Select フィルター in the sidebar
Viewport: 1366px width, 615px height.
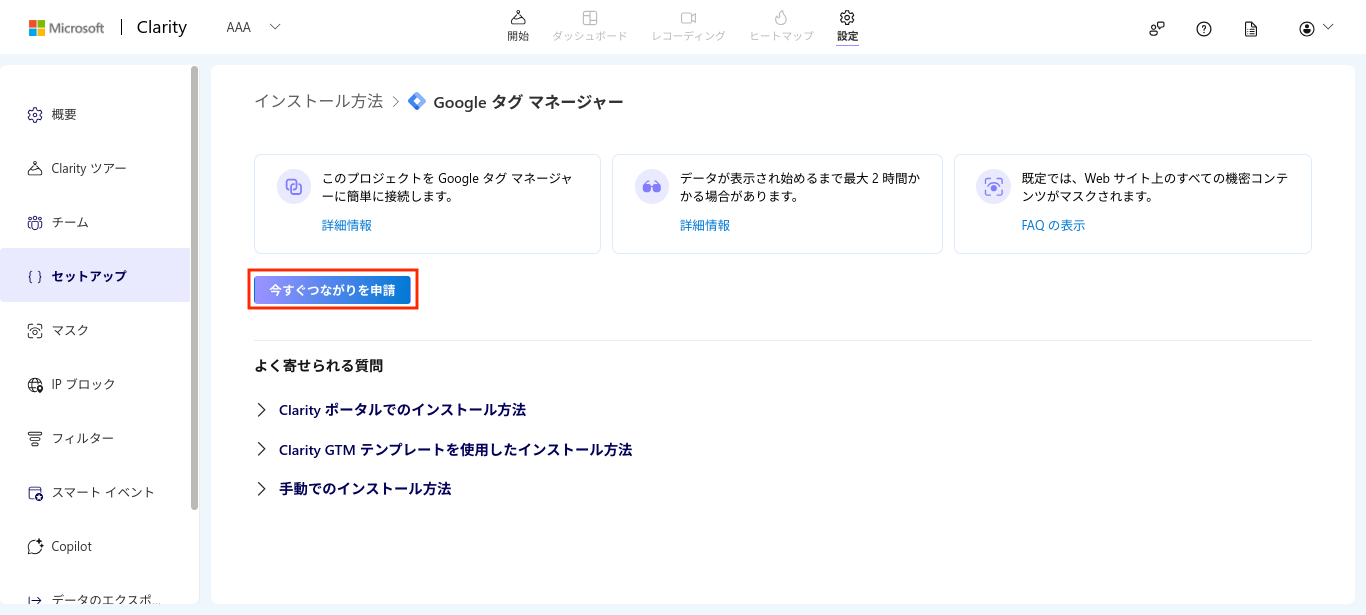95,438
